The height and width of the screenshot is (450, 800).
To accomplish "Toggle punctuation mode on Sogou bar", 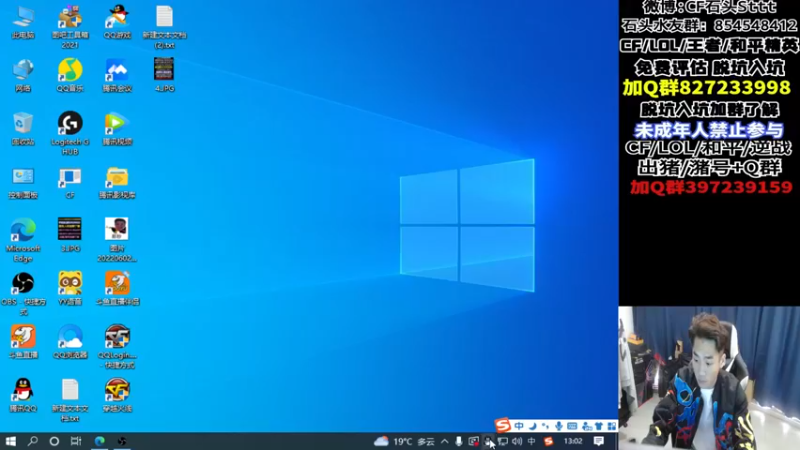I will coord(545,426).
